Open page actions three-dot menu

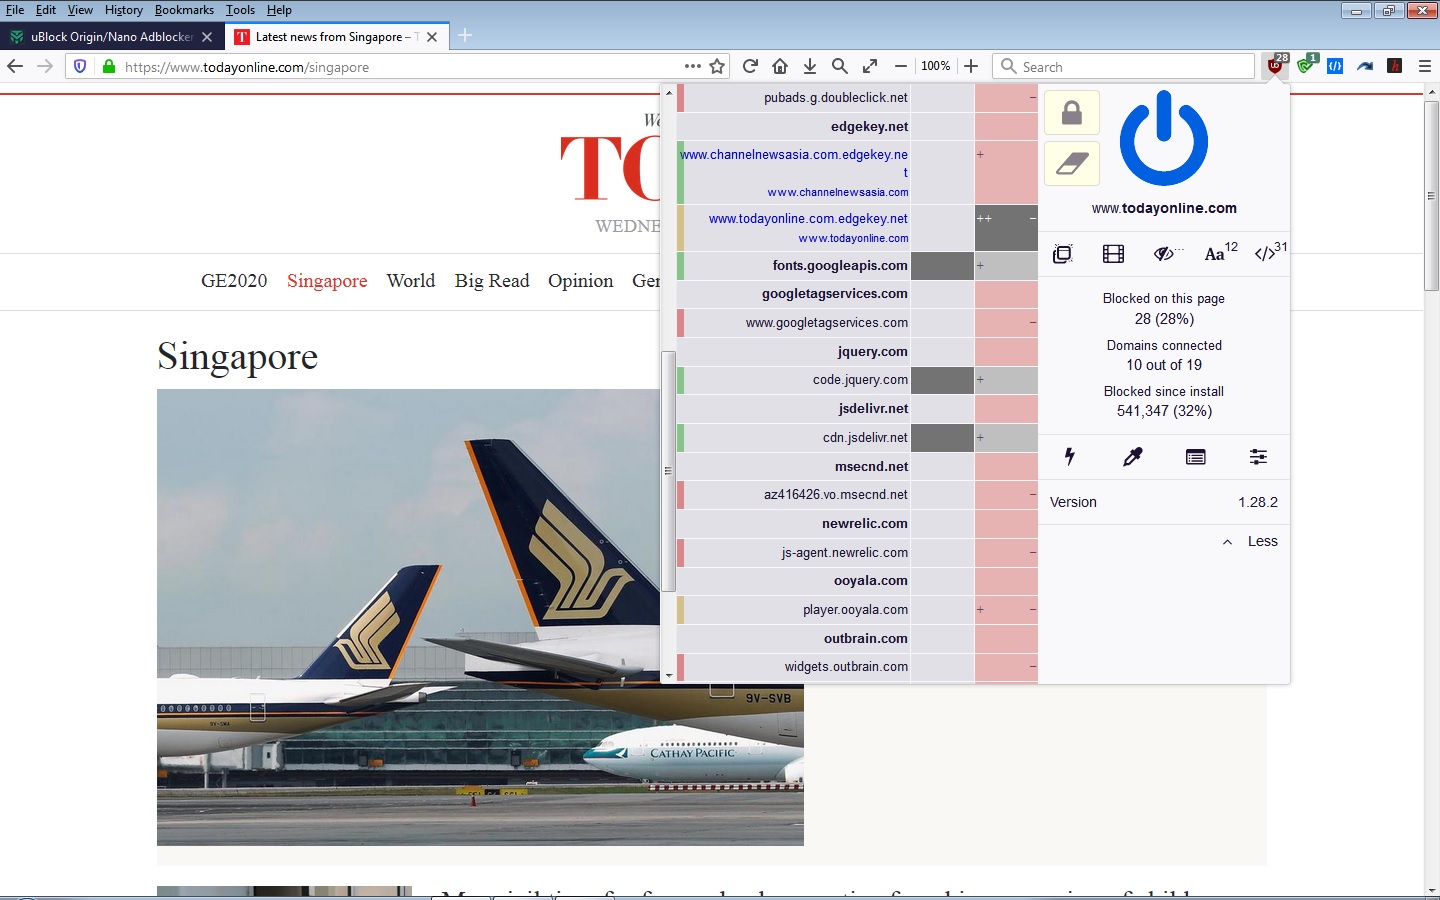pos(692,66)
